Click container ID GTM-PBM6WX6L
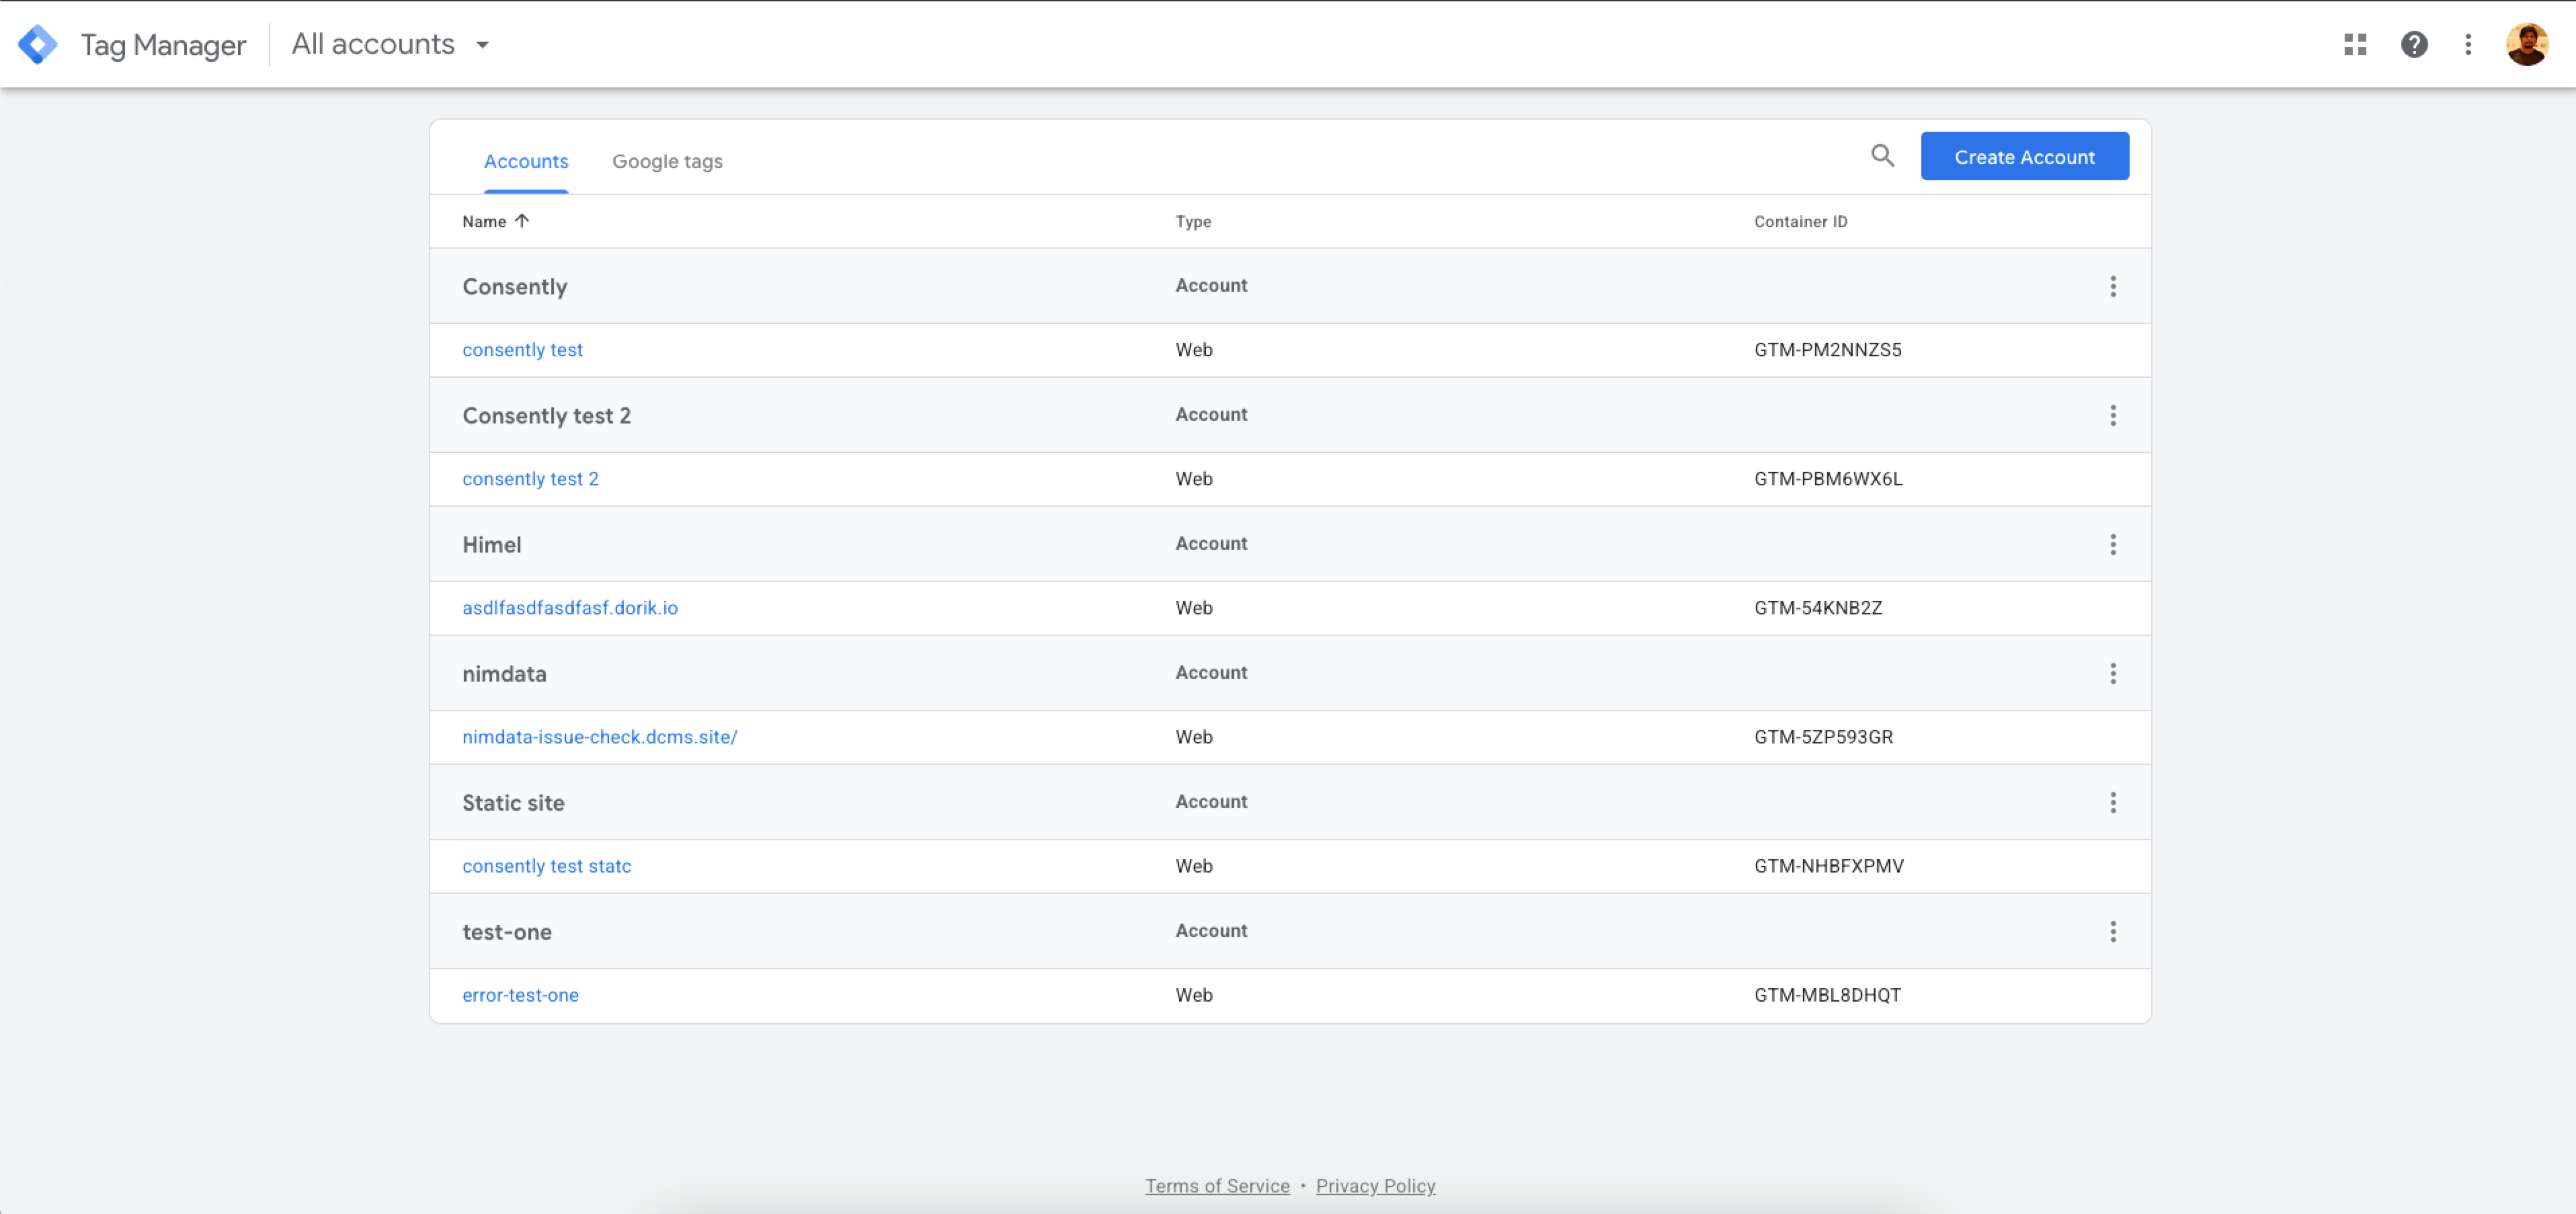 [x=1828, y=479]
